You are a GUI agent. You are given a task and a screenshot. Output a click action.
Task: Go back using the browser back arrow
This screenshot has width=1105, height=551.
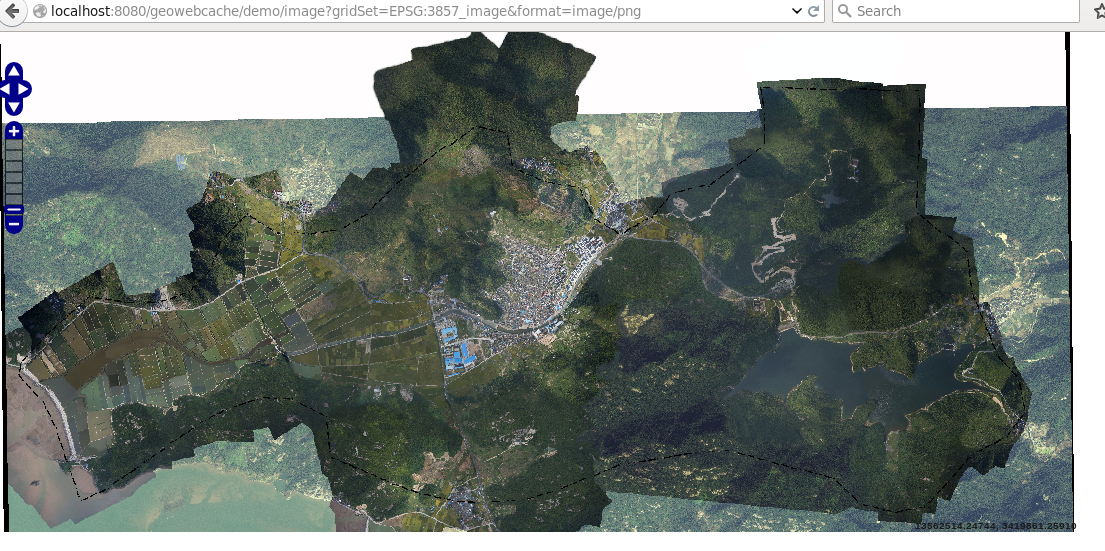pos(14,10)
